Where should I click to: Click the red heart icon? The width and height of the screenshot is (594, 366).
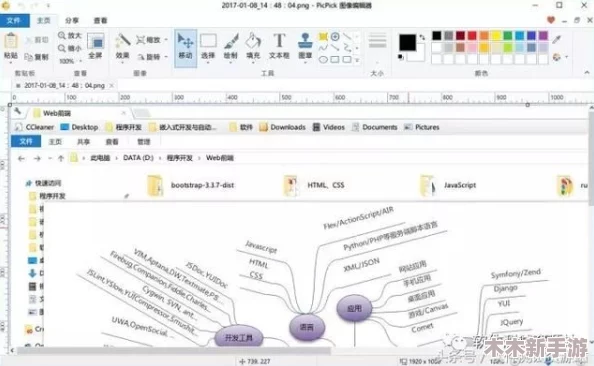(551, 20)
